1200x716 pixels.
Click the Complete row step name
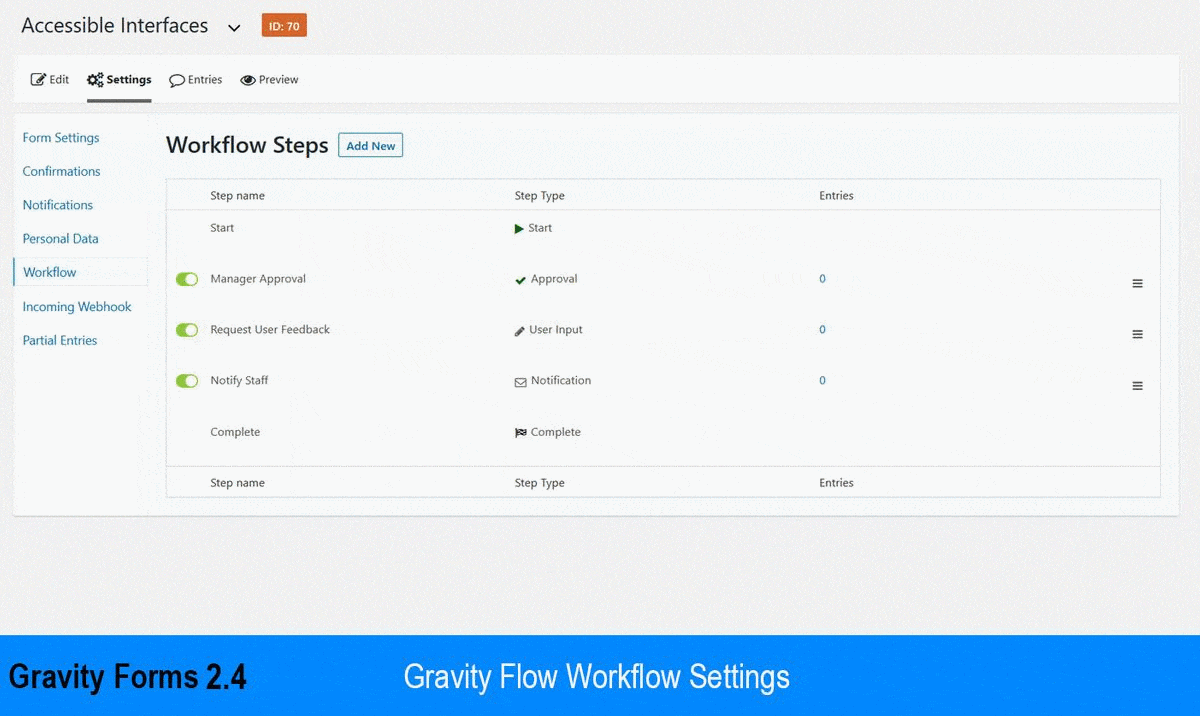pos(235,432)
